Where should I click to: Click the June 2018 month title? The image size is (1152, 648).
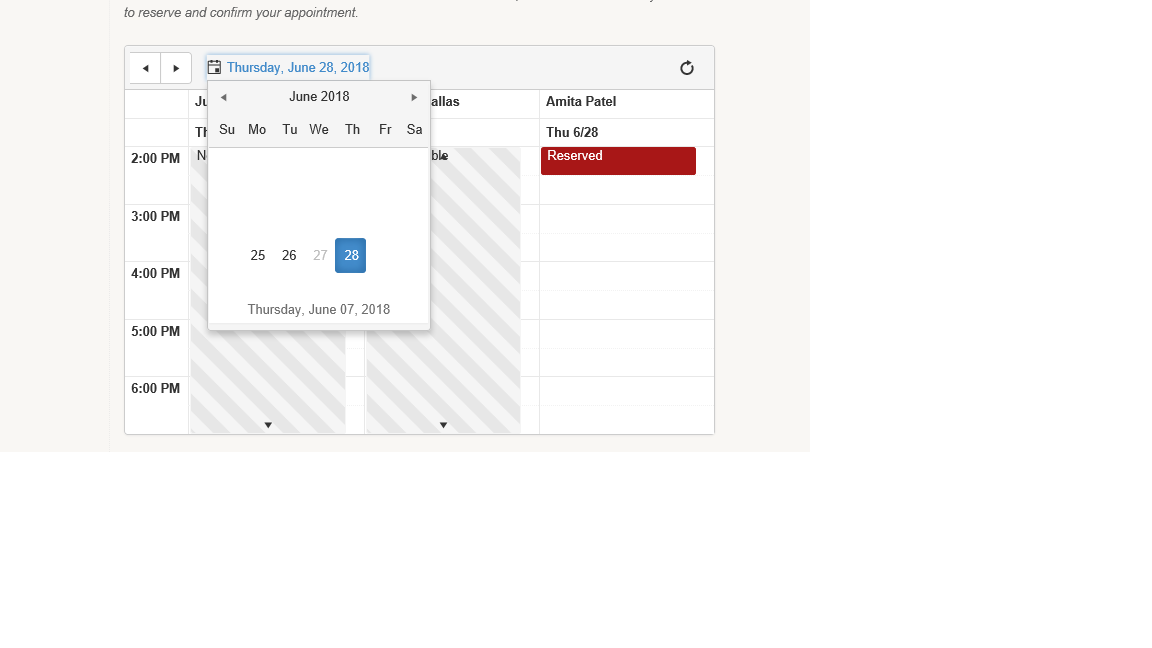point(319,97)
